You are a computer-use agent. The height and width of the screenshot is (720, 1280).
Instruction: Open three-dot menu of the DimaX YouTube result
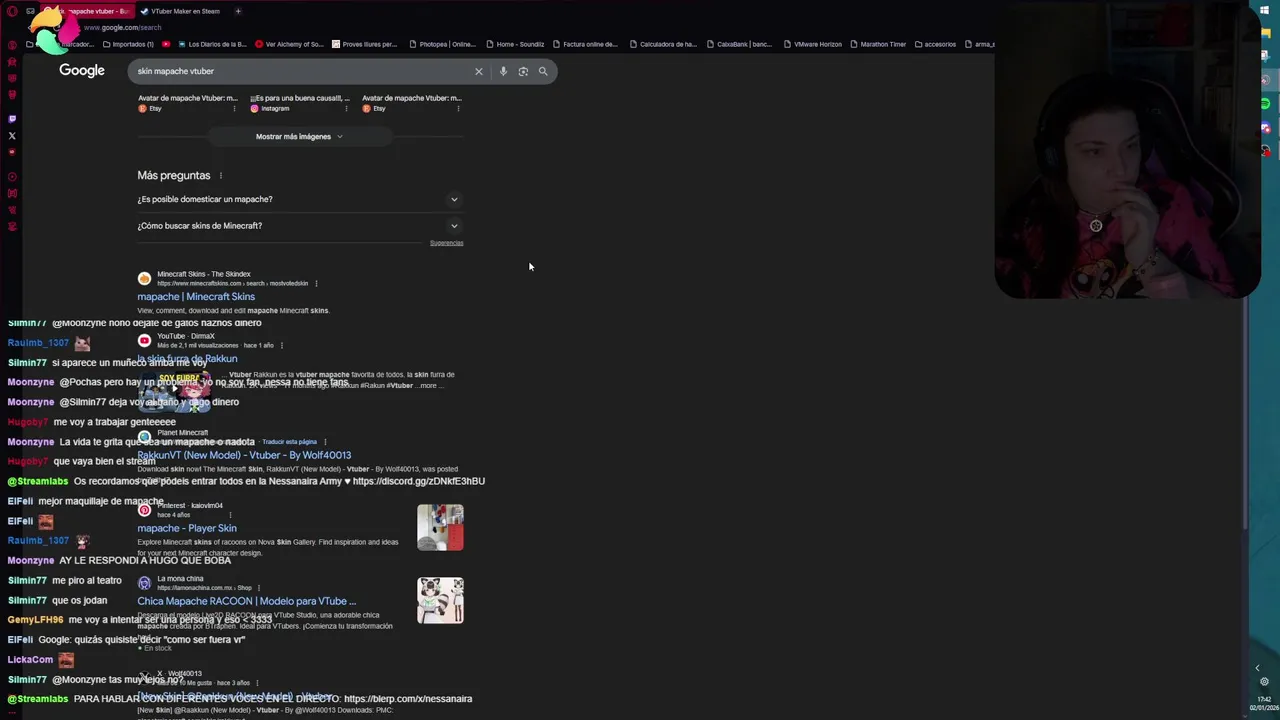tap(282, 345)
